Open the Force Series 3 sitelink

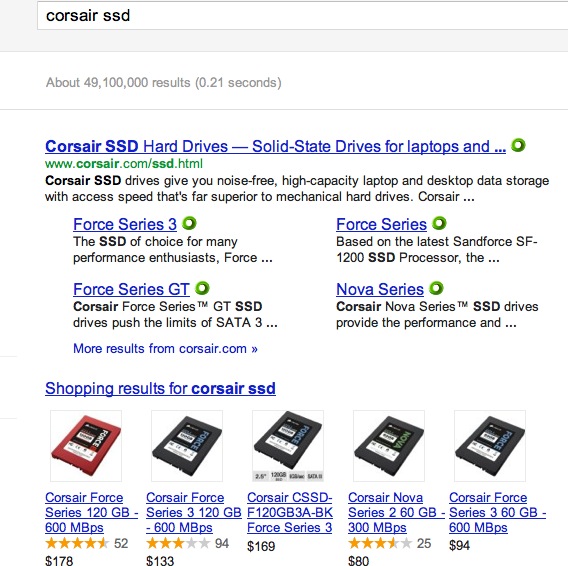125,224
